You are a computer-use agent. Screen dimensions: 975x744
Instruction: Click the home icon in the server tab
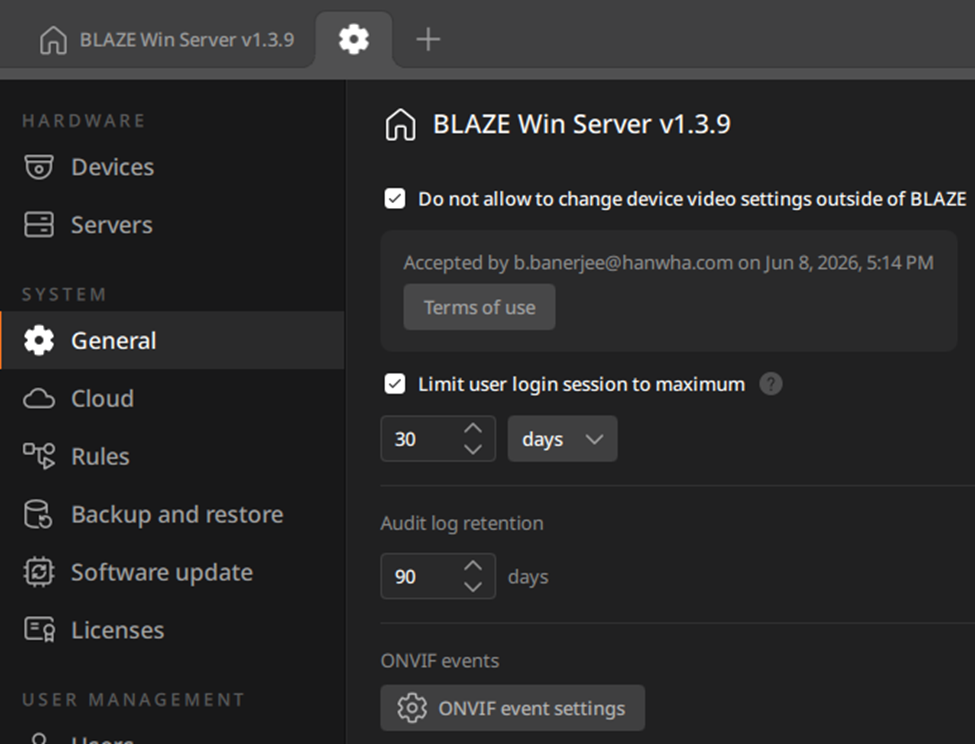53,40
